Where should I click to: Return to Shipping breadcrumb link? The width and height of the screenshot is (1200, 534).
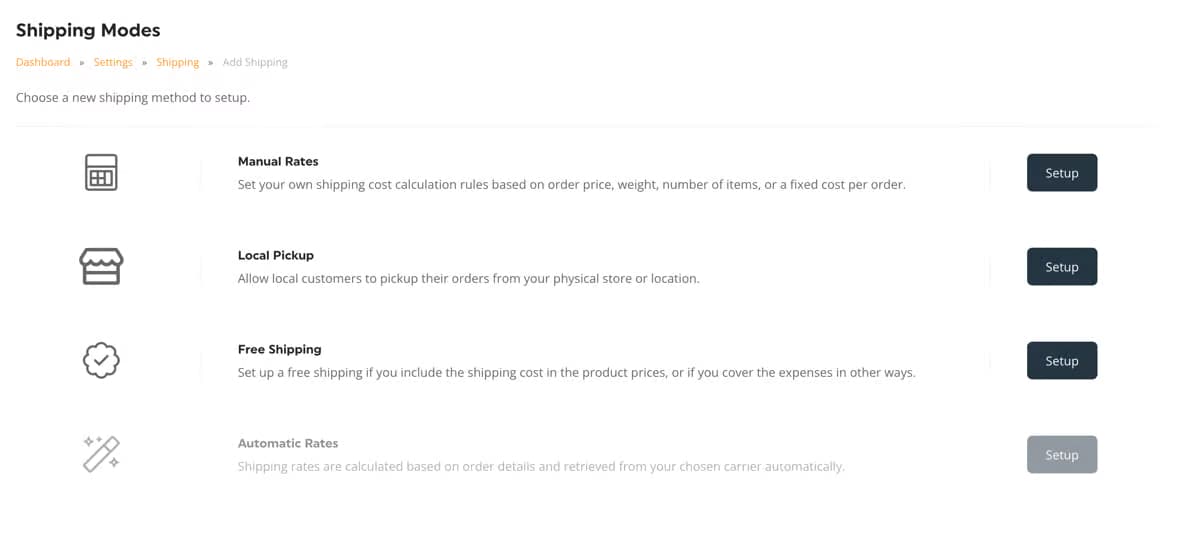tap(178, 62)
